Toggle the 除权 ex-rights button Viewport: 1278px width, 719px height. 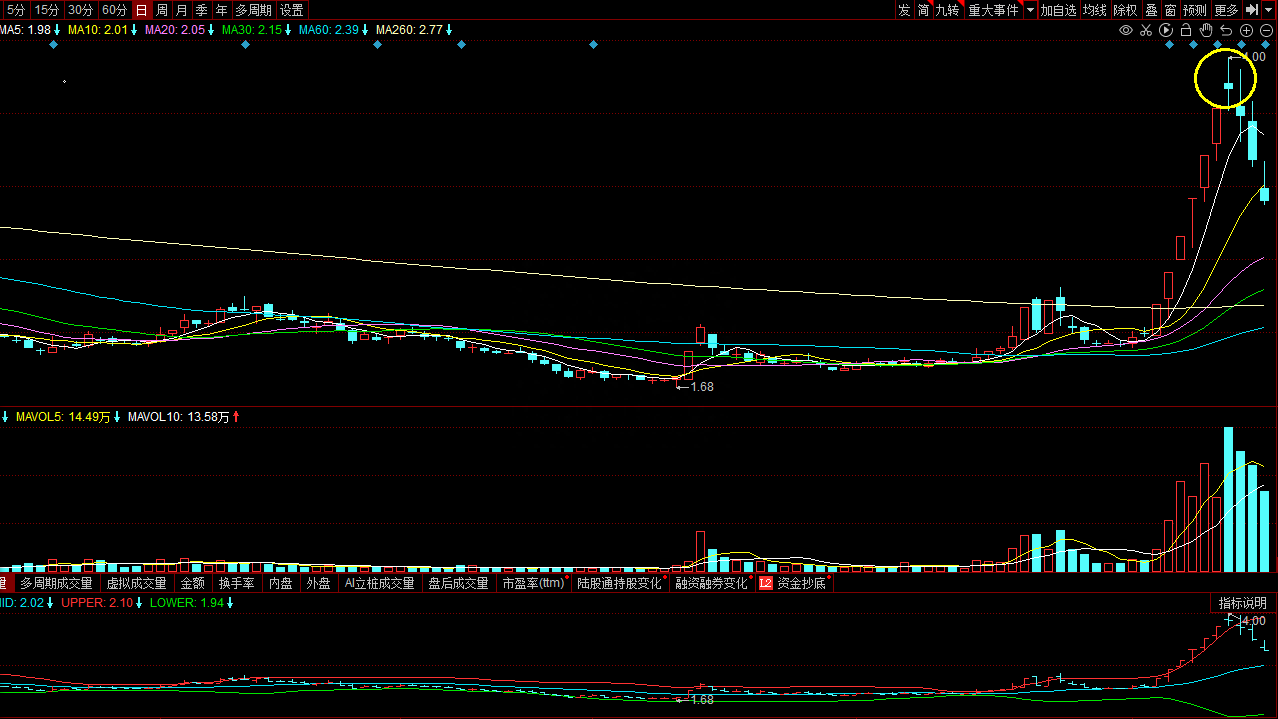click(x=1125, y=10)
